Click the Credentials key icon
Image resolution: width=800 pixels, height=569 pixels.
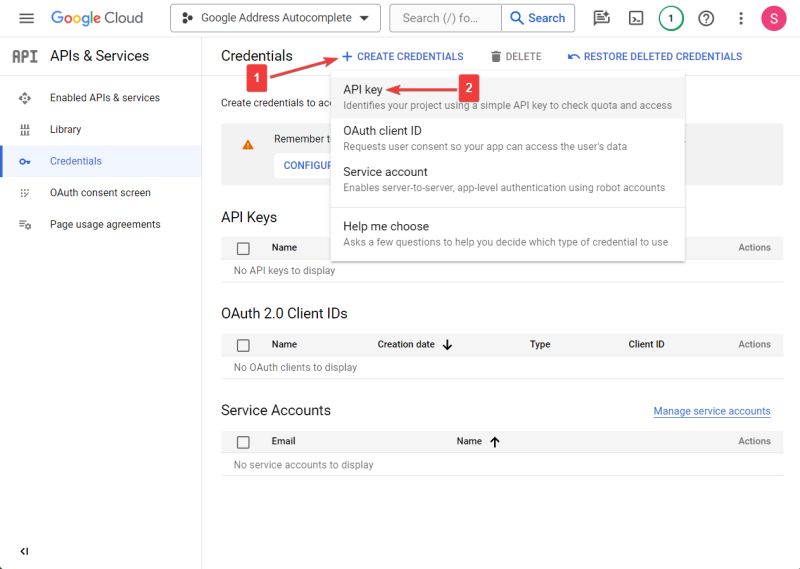pyautogui.click(x=24, y=161)
